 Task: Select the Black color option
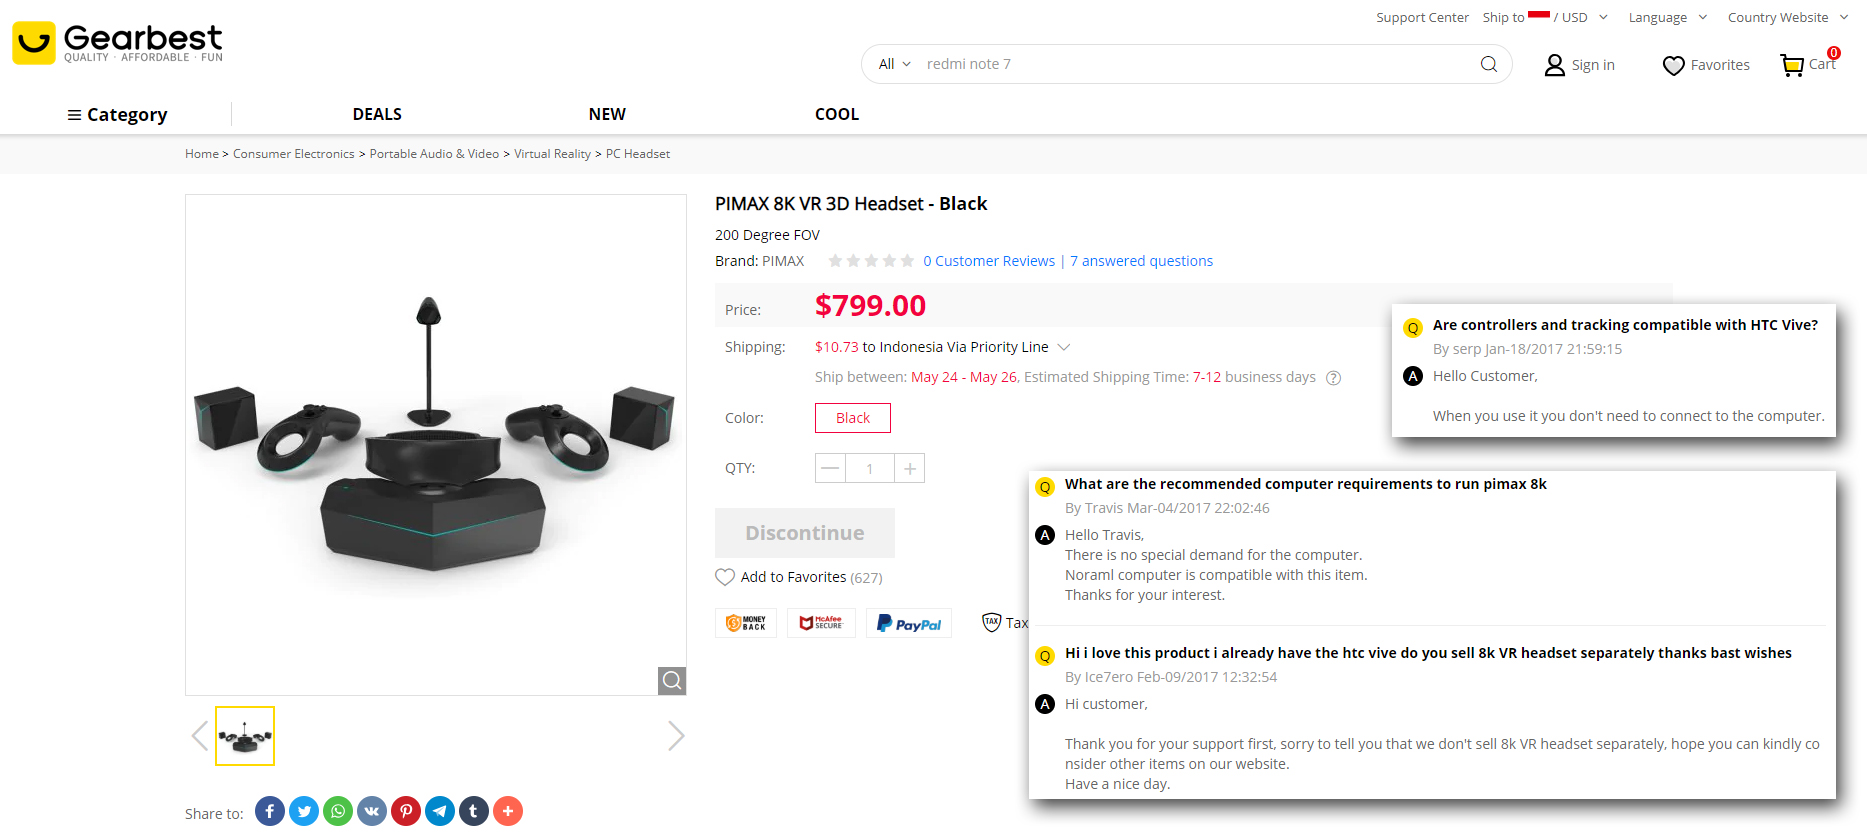pyautogui.click(x=853, y=418)
